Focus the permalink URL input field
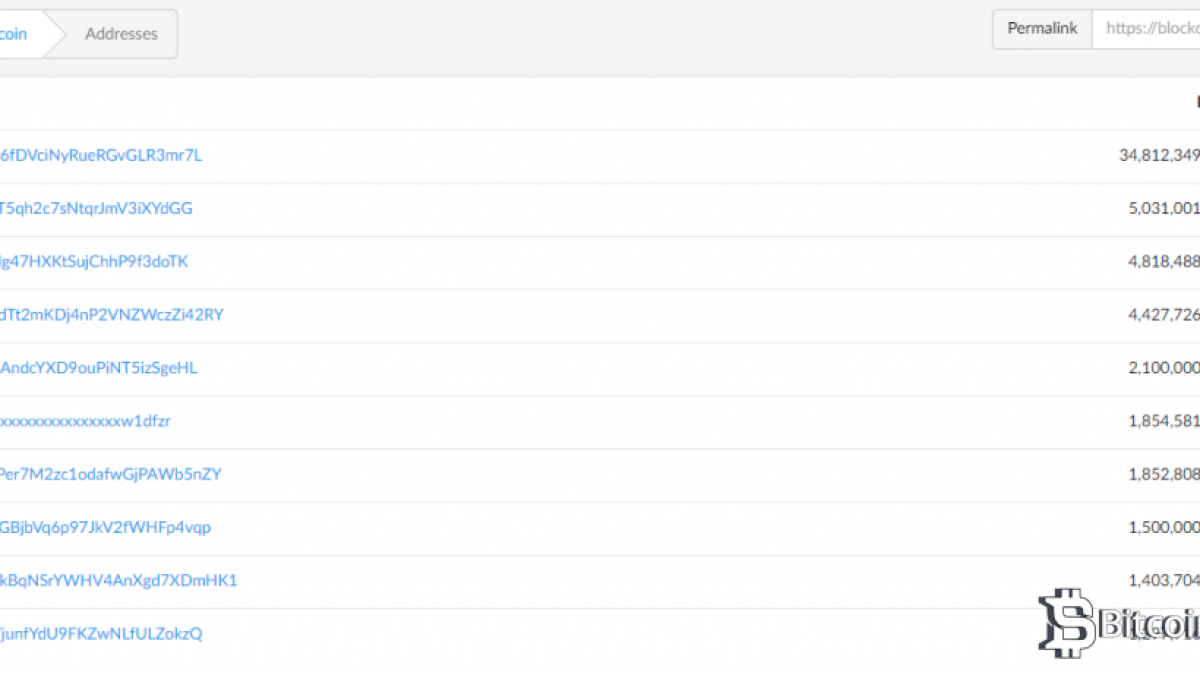1200x675 pixels. coord(1148,29)
